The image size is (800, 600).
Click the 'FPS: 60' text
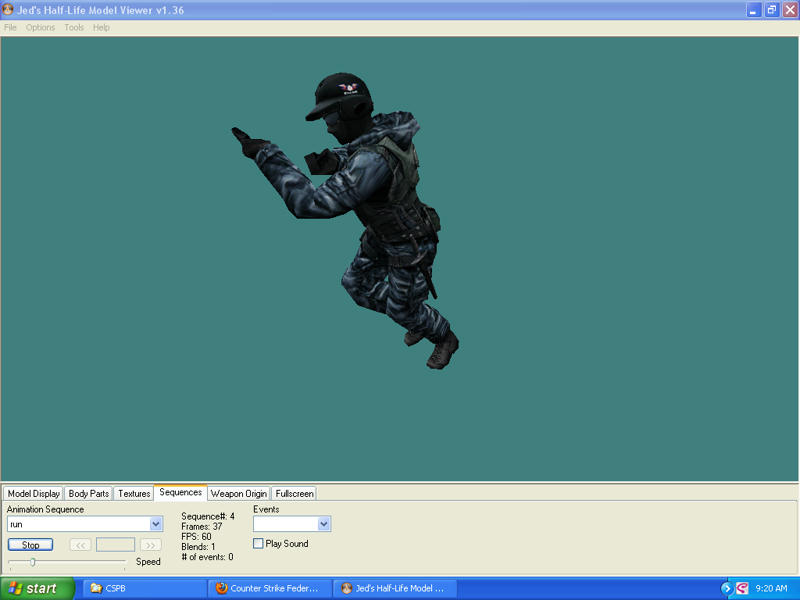pyautogui.click(x=196, y=537)
